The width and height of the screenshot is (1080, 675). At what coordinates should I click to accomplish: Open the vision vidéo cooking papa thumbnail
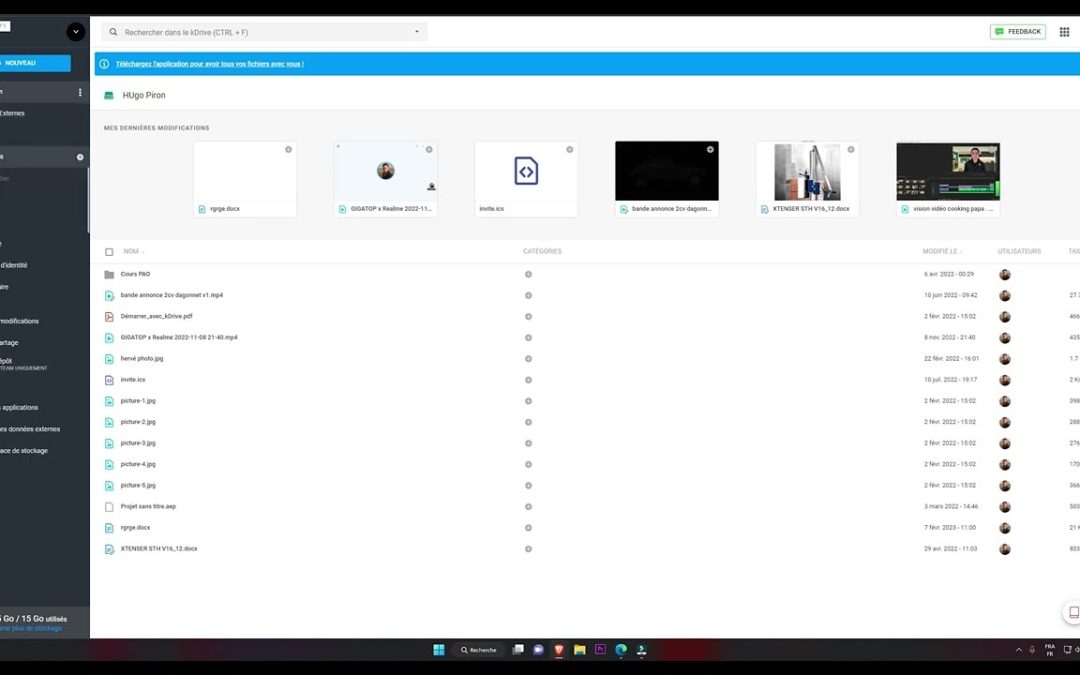pos(948,171)
